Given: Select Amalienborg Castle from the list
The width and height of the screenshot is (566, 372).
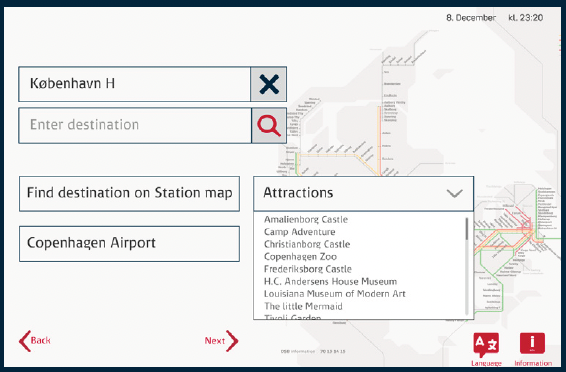Looking at the screenshot, I should (x=306, y=219).
